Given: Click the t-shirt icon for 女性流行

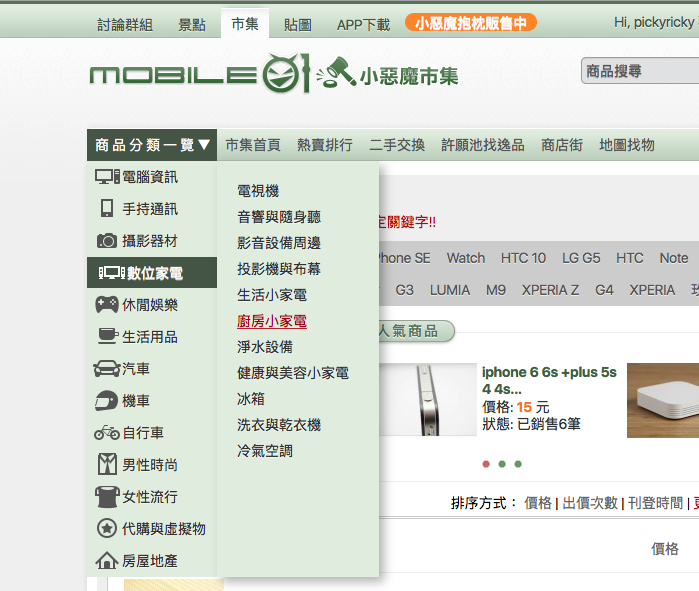Looking at the screenshot, I should click(x=107, y=497).
